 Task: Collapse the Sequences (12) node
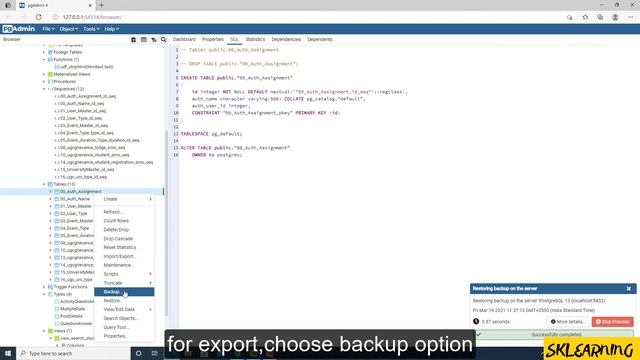click(x=44, y=89)
